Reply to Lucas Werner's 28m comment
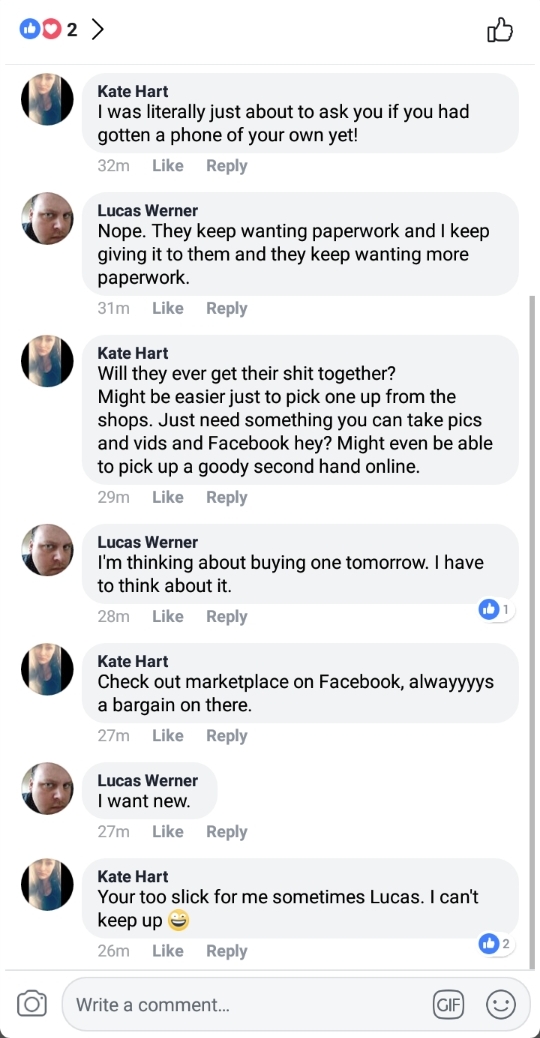 (226, 616)
